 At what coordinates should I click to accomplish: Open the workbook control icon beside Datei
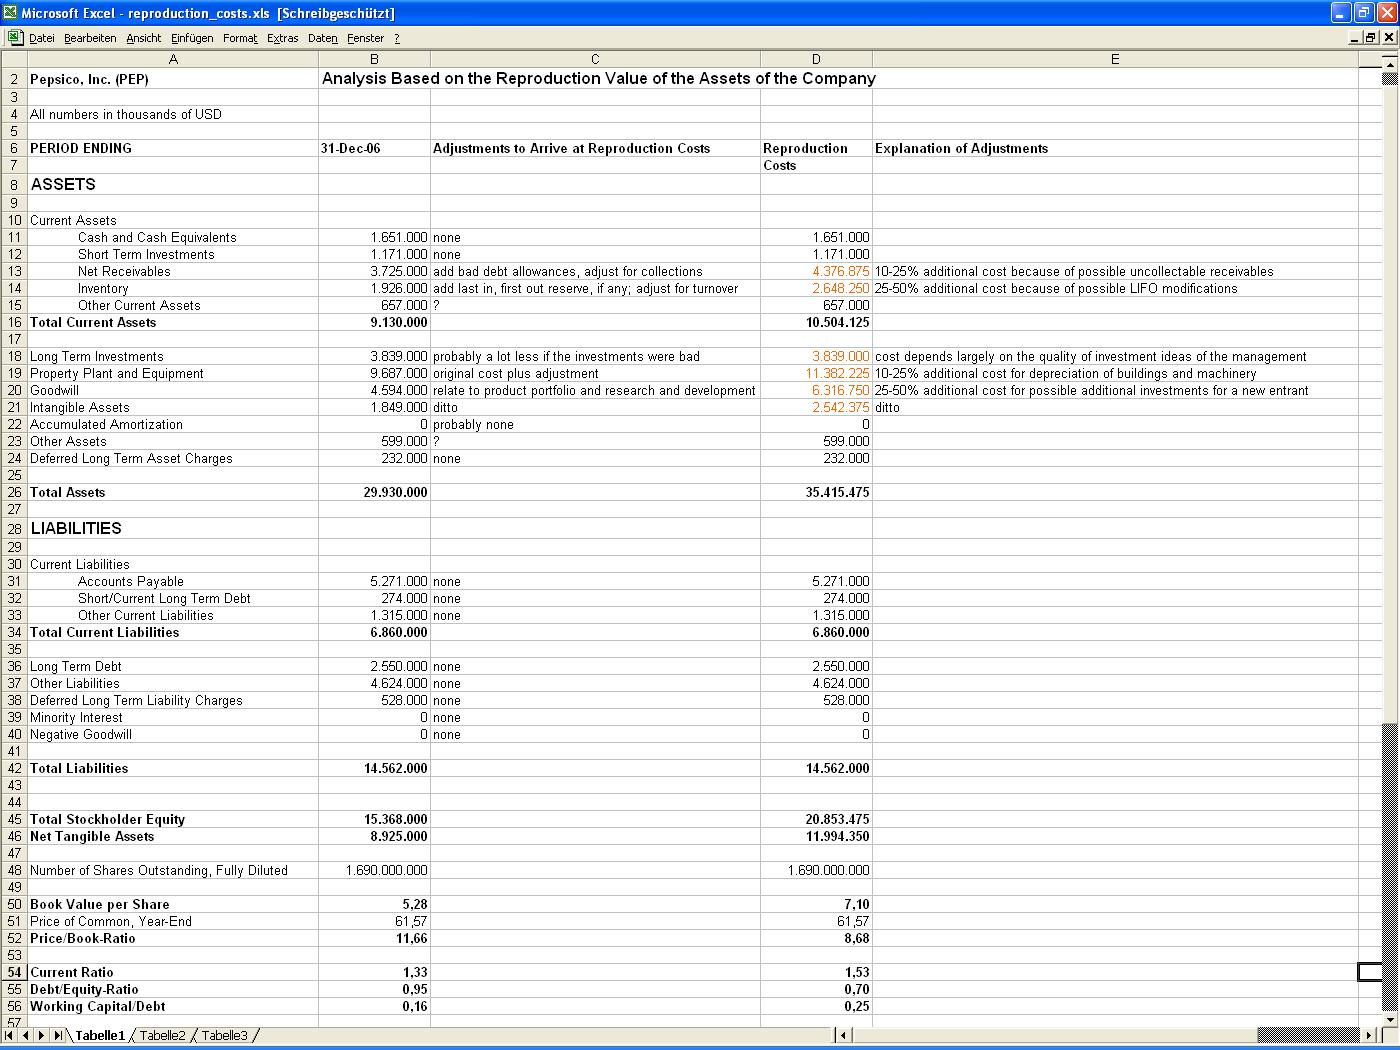pos(15,38)
